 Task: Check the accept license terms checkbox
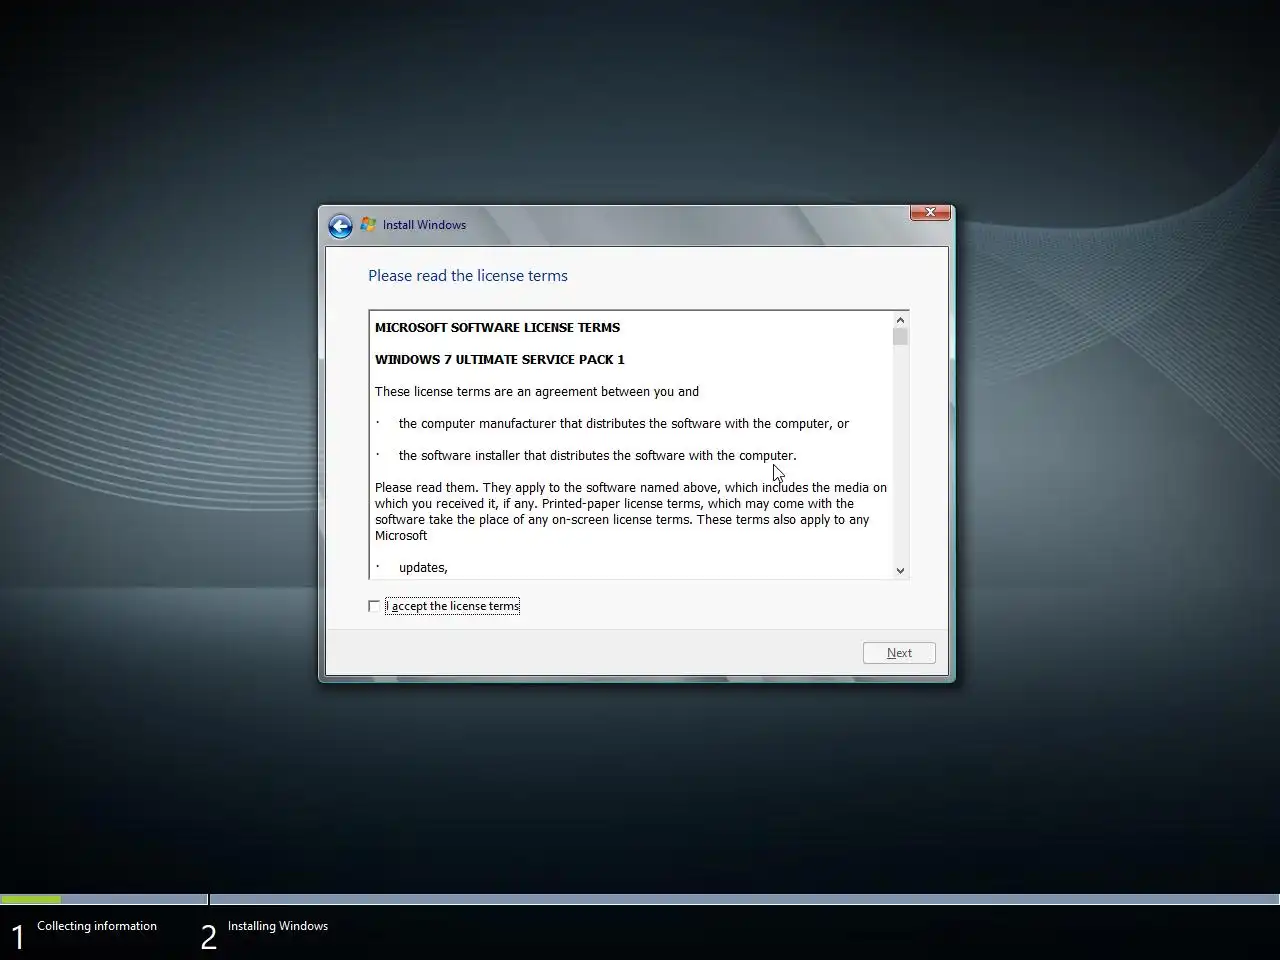coord(374,606)
